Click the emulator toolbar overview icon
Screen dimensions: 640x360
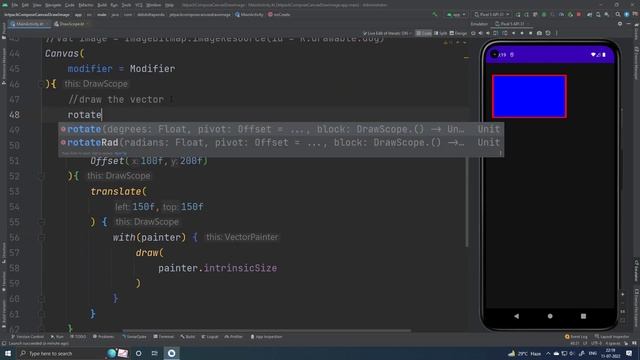coord(531,33)
